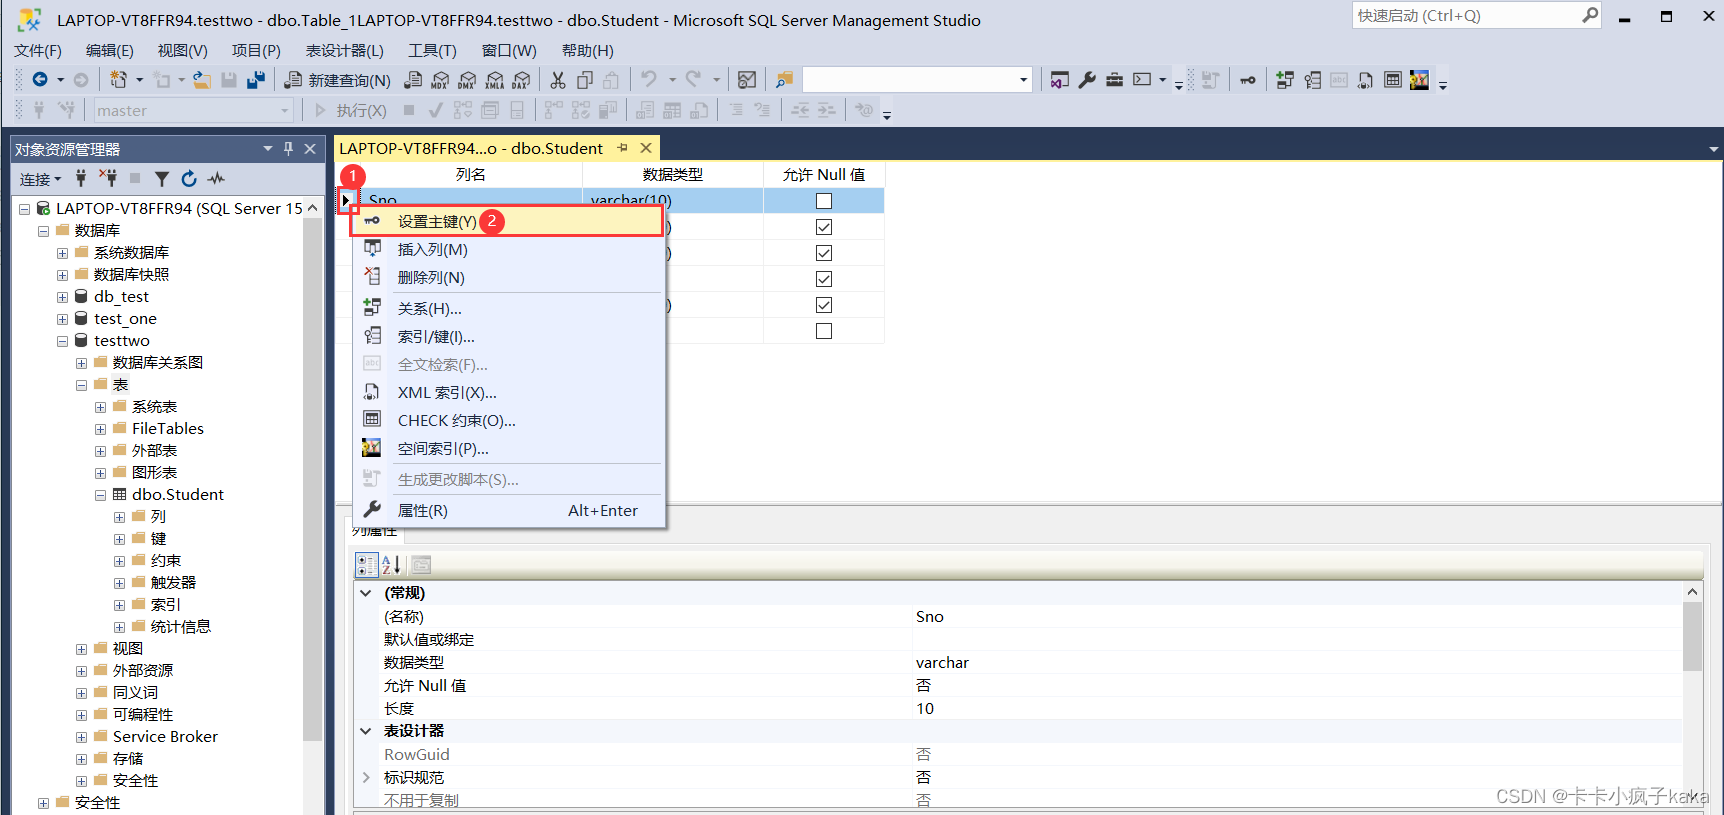Click the Manage Indexes and Keys toolbar icon

click(x=1312, y=80)
